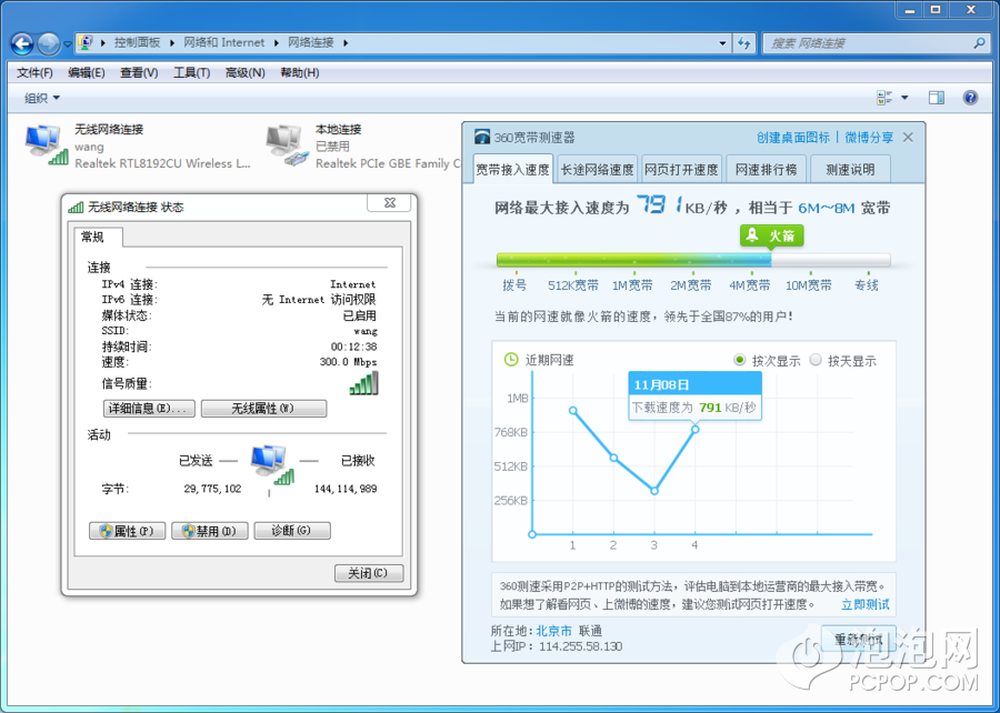Screen dimensions: 1000x713
Task: Click chart data point for test 4
Action: 695,429
